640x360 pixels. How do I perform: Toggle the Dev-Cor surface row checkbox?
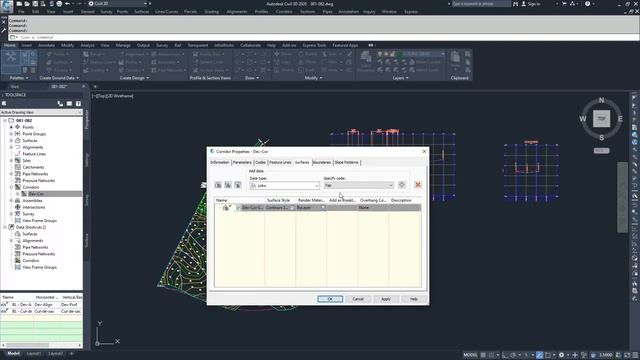click(239, 208)
